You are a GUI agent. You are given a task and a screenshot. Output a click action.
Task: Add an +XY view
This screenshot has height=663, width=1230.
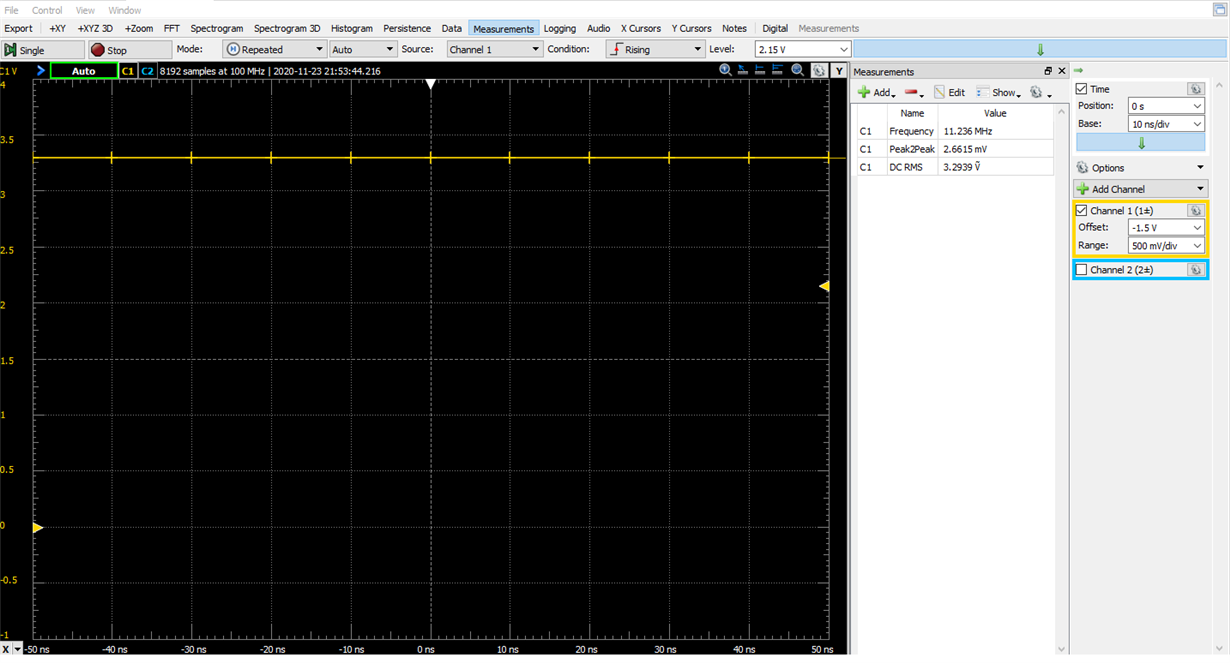[x=58, y=28]
